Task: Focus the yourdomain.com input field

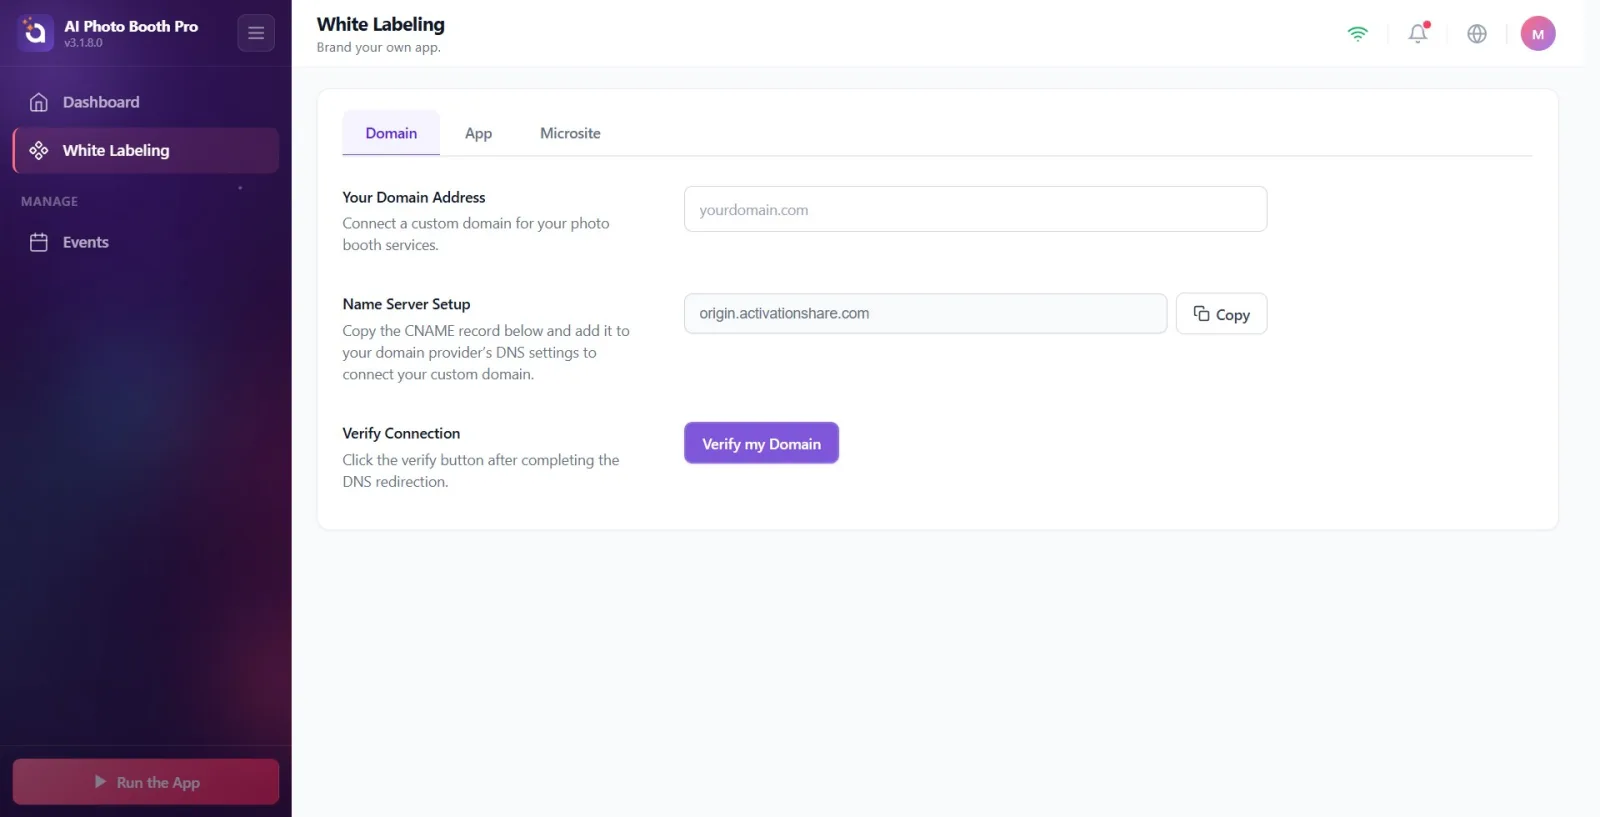Action: tap(975, 209)
